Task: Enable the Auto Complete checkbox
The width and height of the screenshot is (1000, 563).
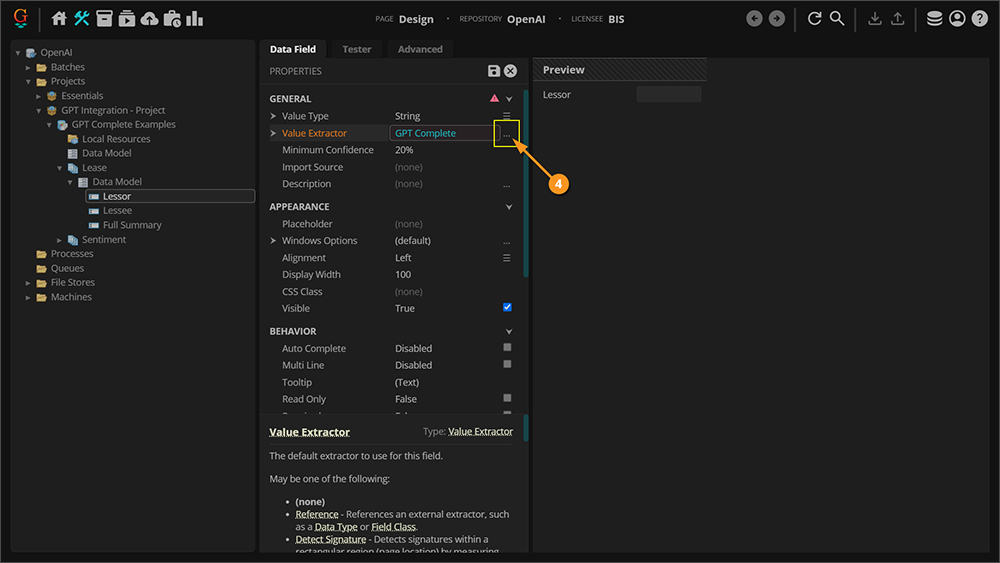Action: (x=507, y=348)
